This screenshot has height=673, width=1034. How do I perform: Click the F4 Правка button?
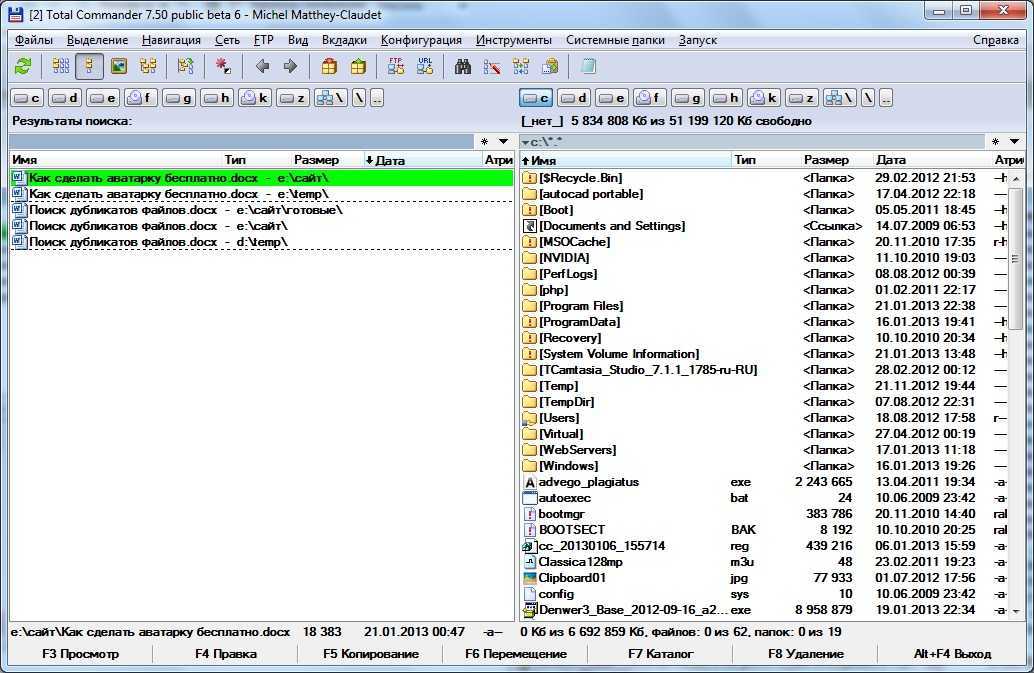(226, 654)
